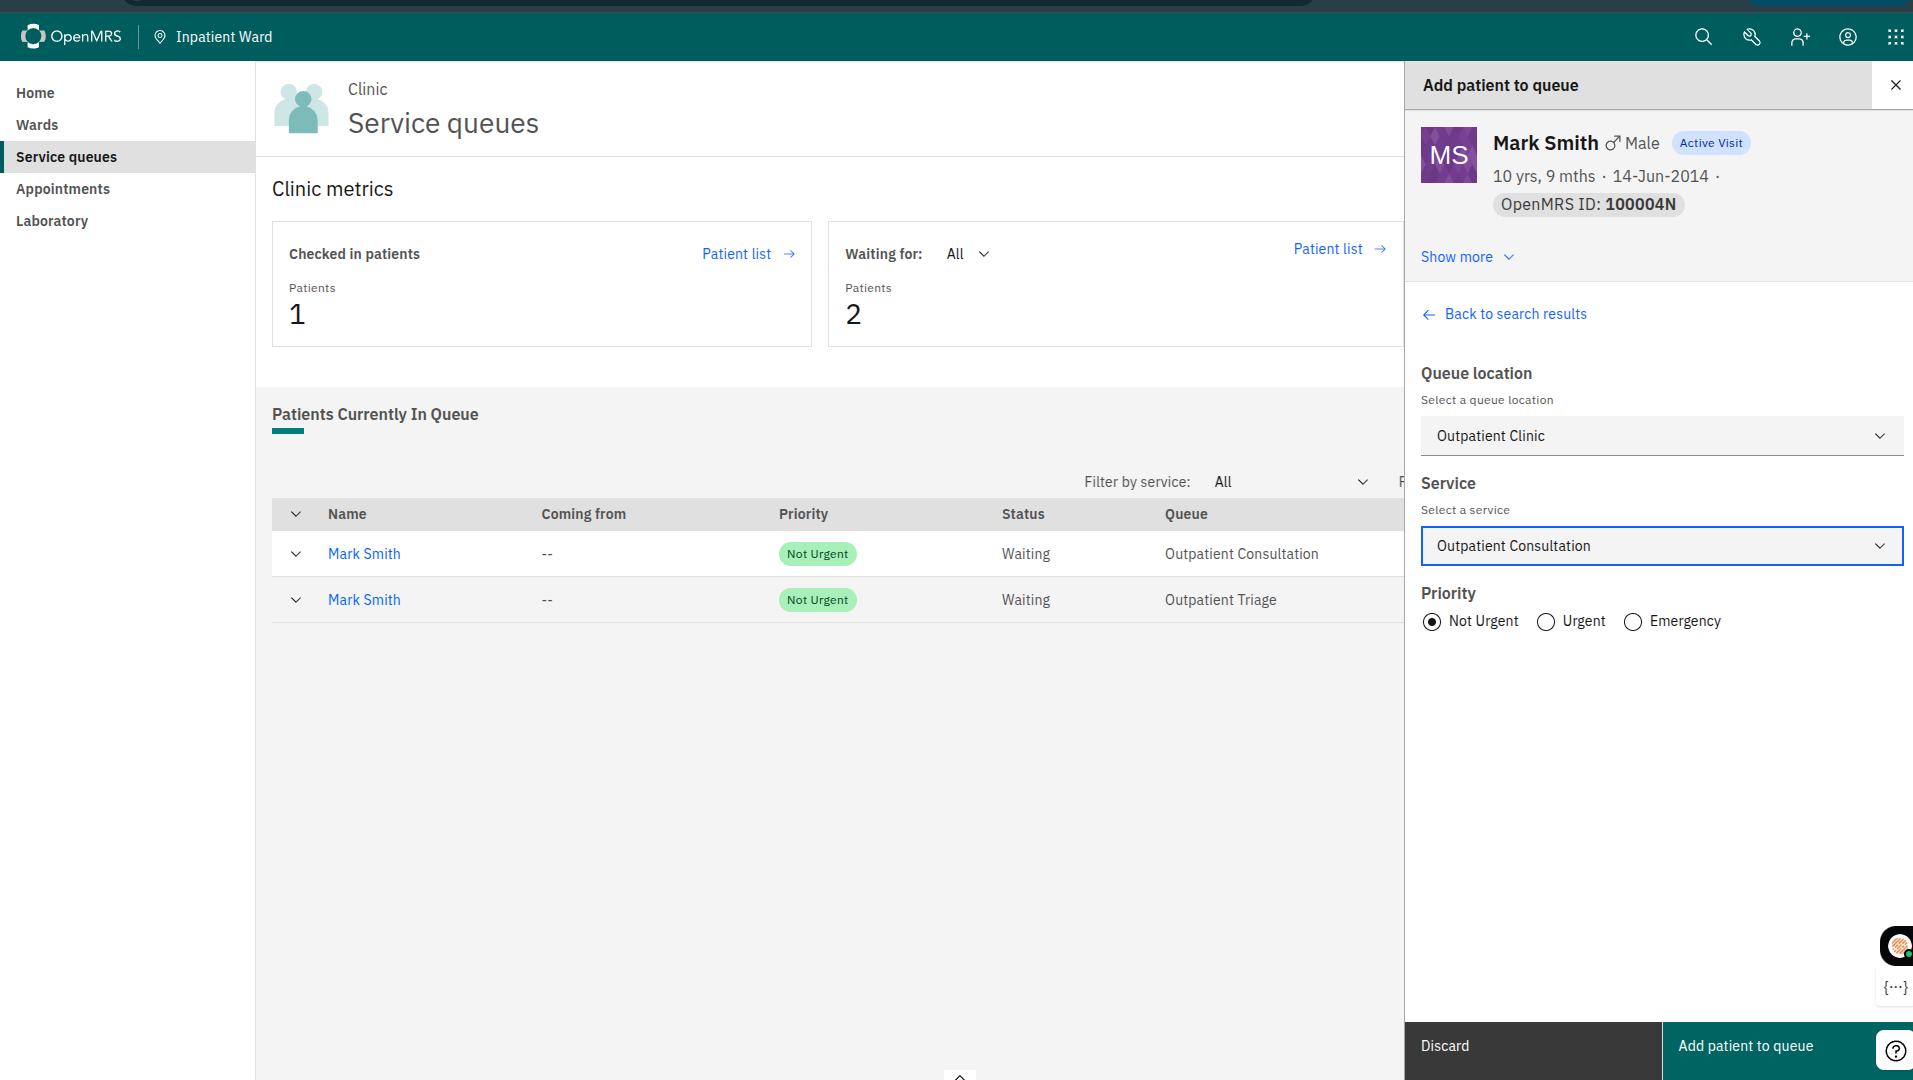The height and width of the screenshot is (1080, 1913).
Task: Open Wards in sidebar
Action: coord(128,125)
